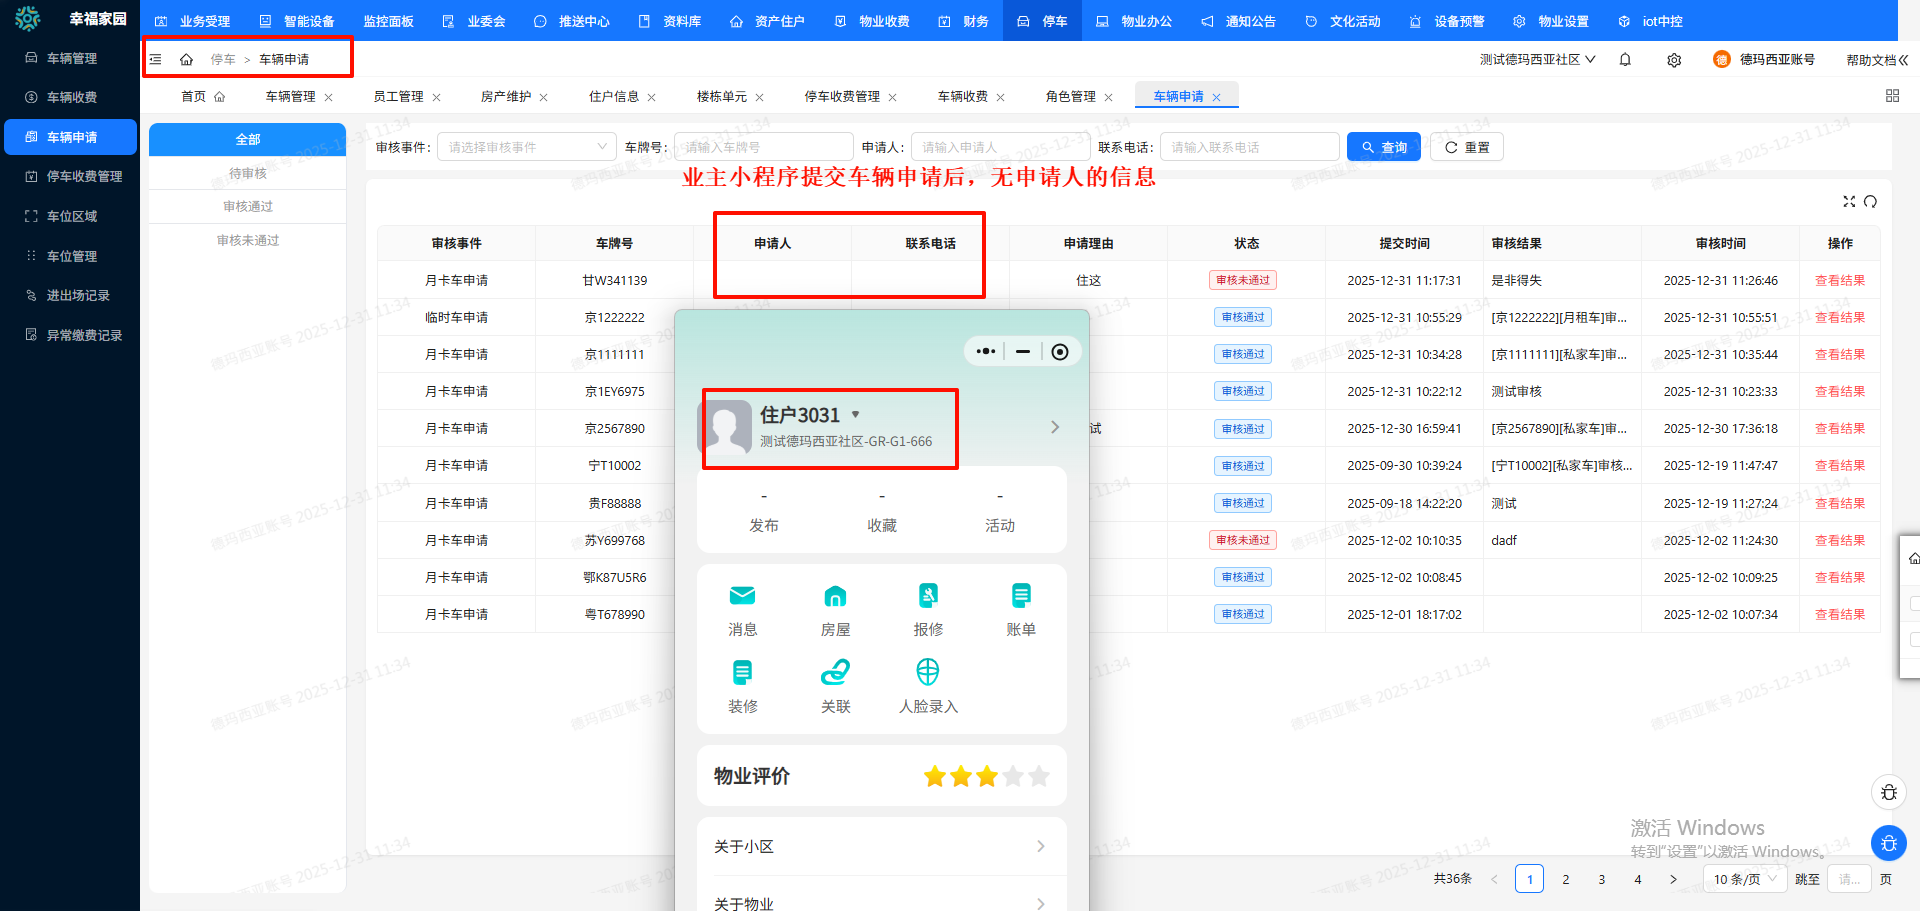1920x911 pixels.
Task: Open the 人脸录入 face entry icon
Action: 928,686
